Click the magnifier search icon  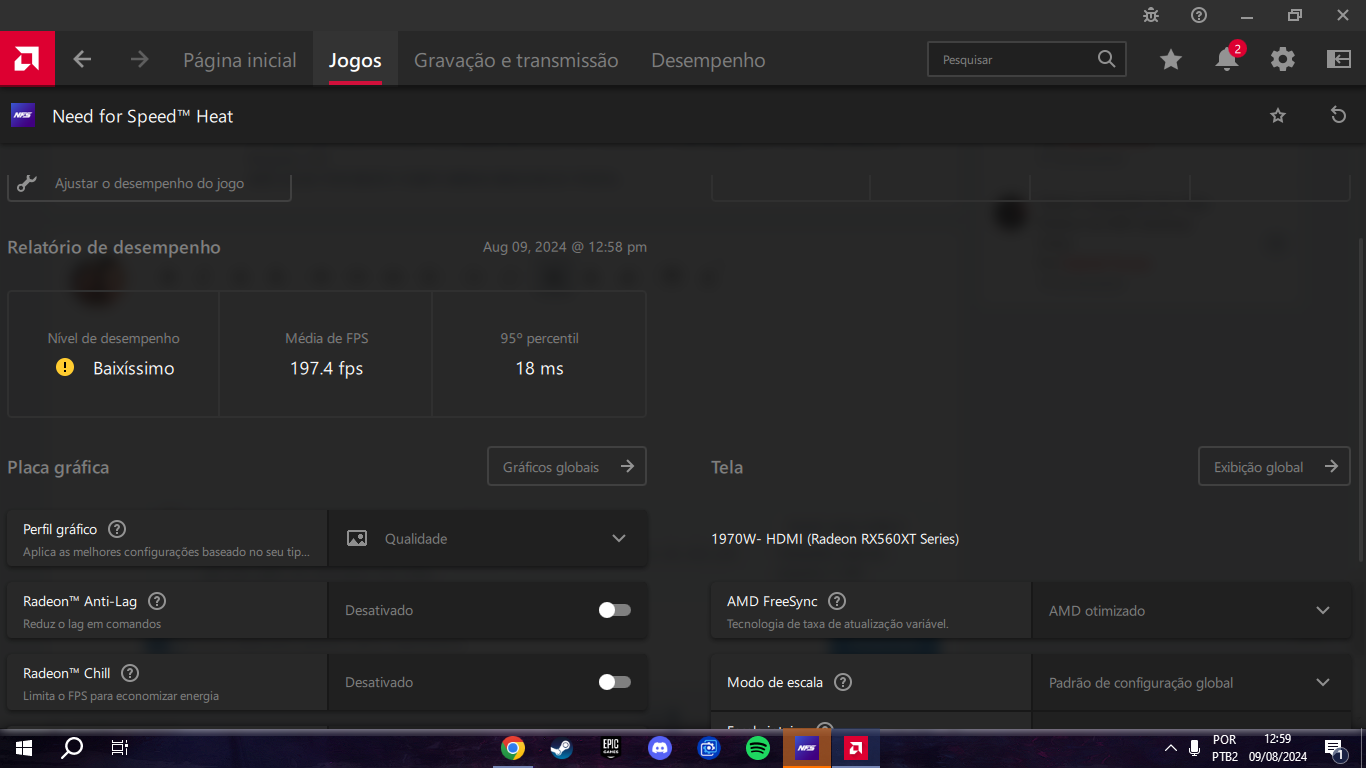(x=1106, y=59)
